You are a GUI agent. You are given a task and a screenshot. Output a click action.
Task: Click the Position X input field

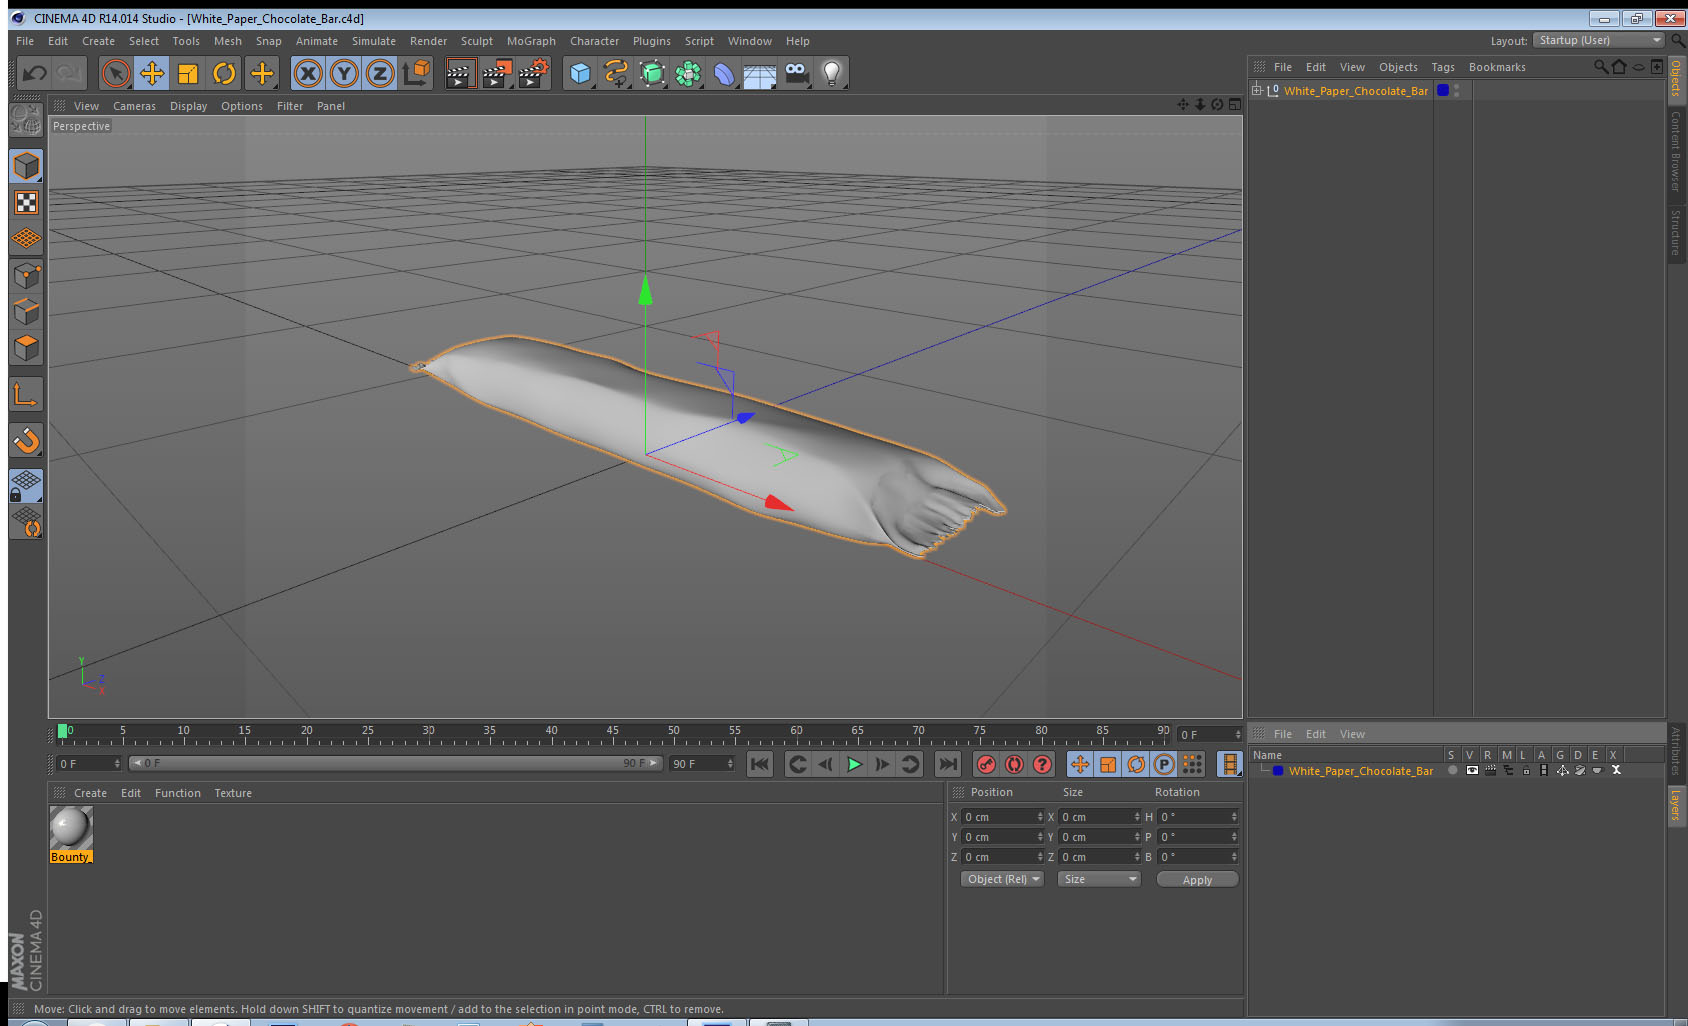(x=1001, y=817)
